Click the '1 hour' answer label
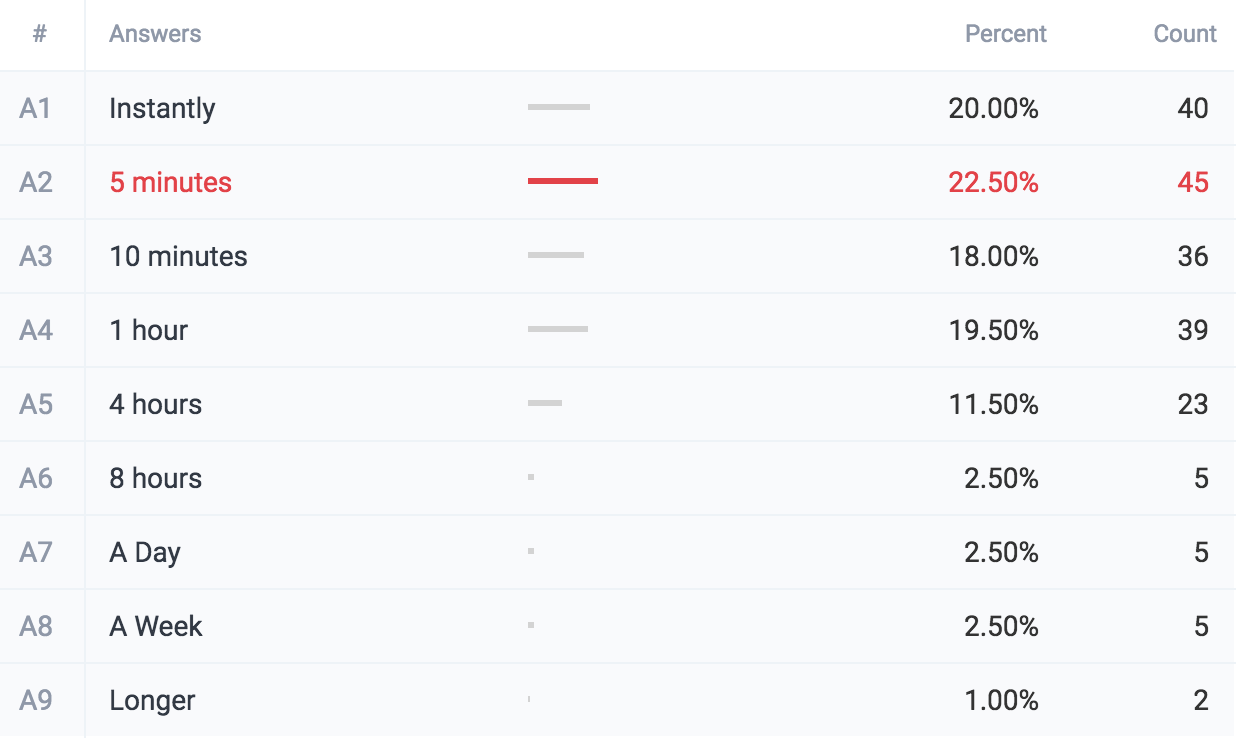The image size is (1236, 738). 148,330
